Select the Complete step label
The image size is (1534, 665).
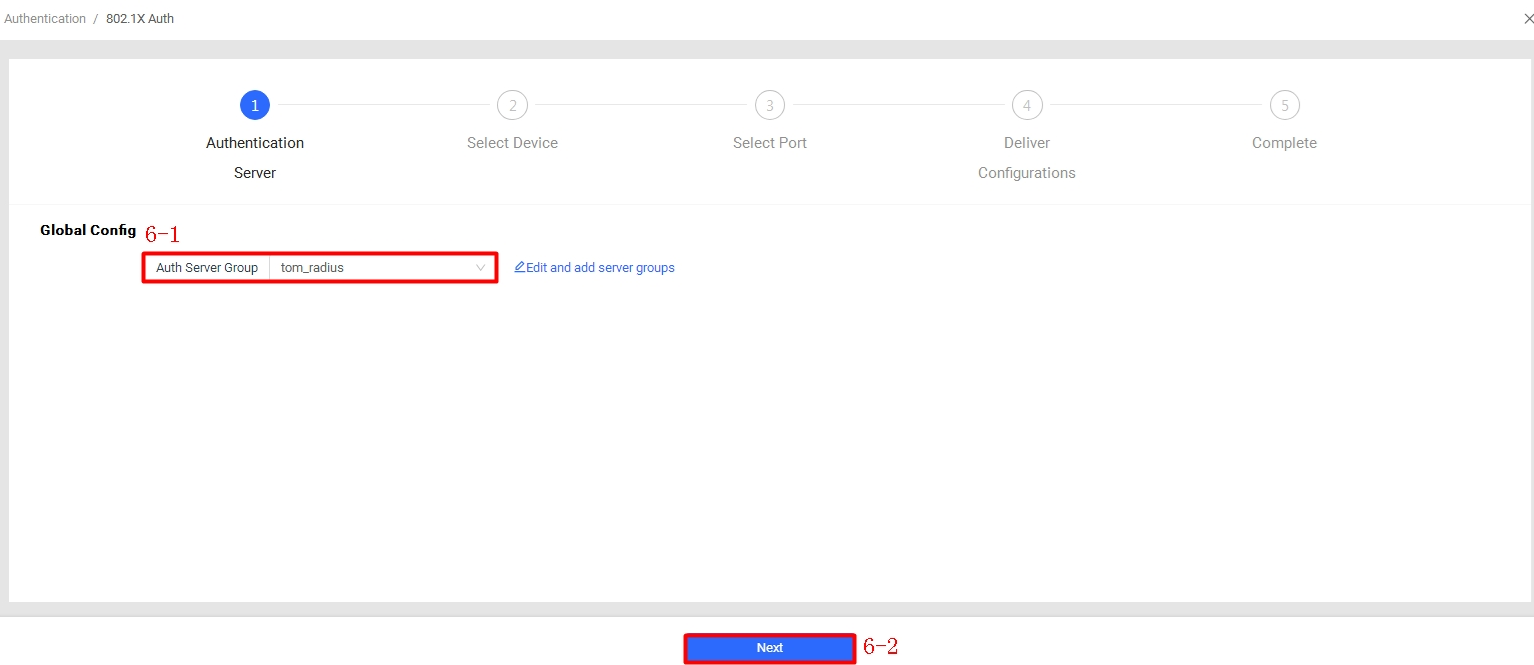1284,143
